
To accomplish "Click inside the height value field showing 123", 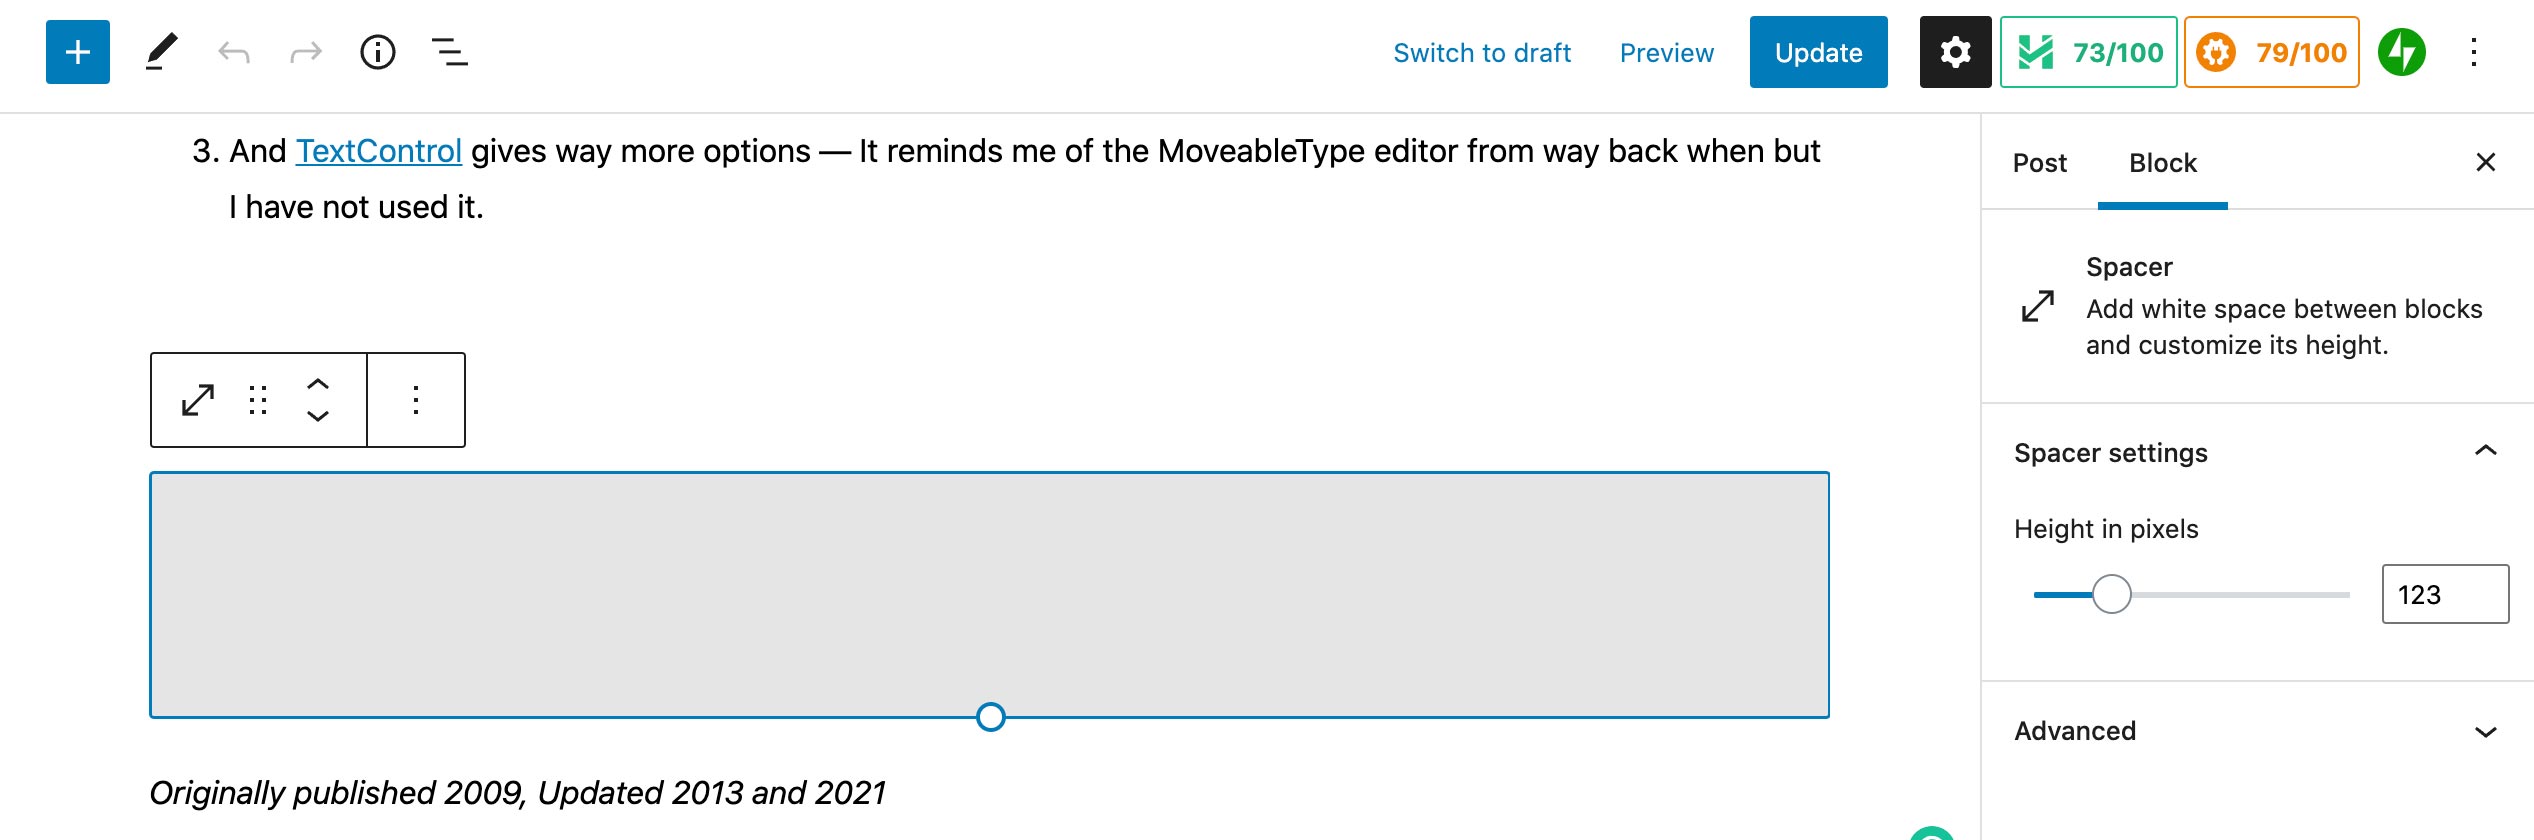I will (x=2445, y=593).
